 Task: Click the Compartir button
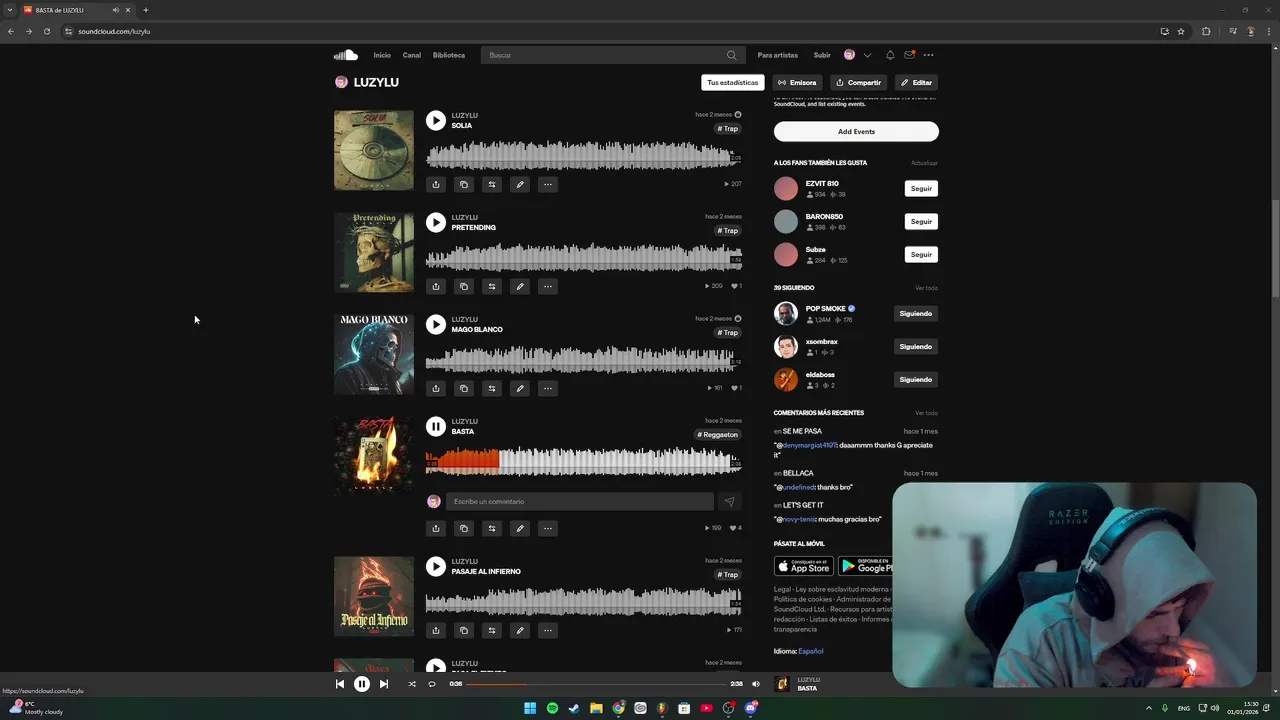pos(859,83)
